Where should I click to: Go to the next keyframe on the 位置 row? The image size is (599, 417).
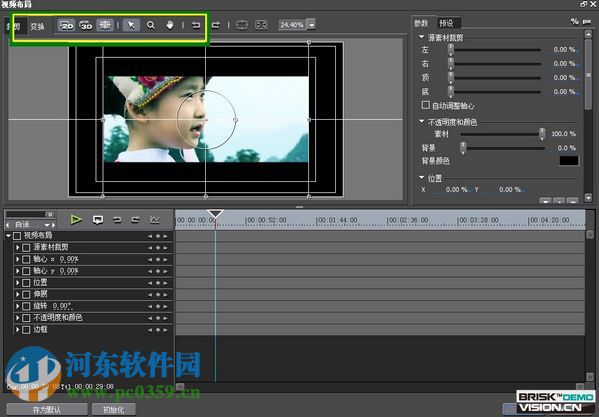click(x=165, y=283)
